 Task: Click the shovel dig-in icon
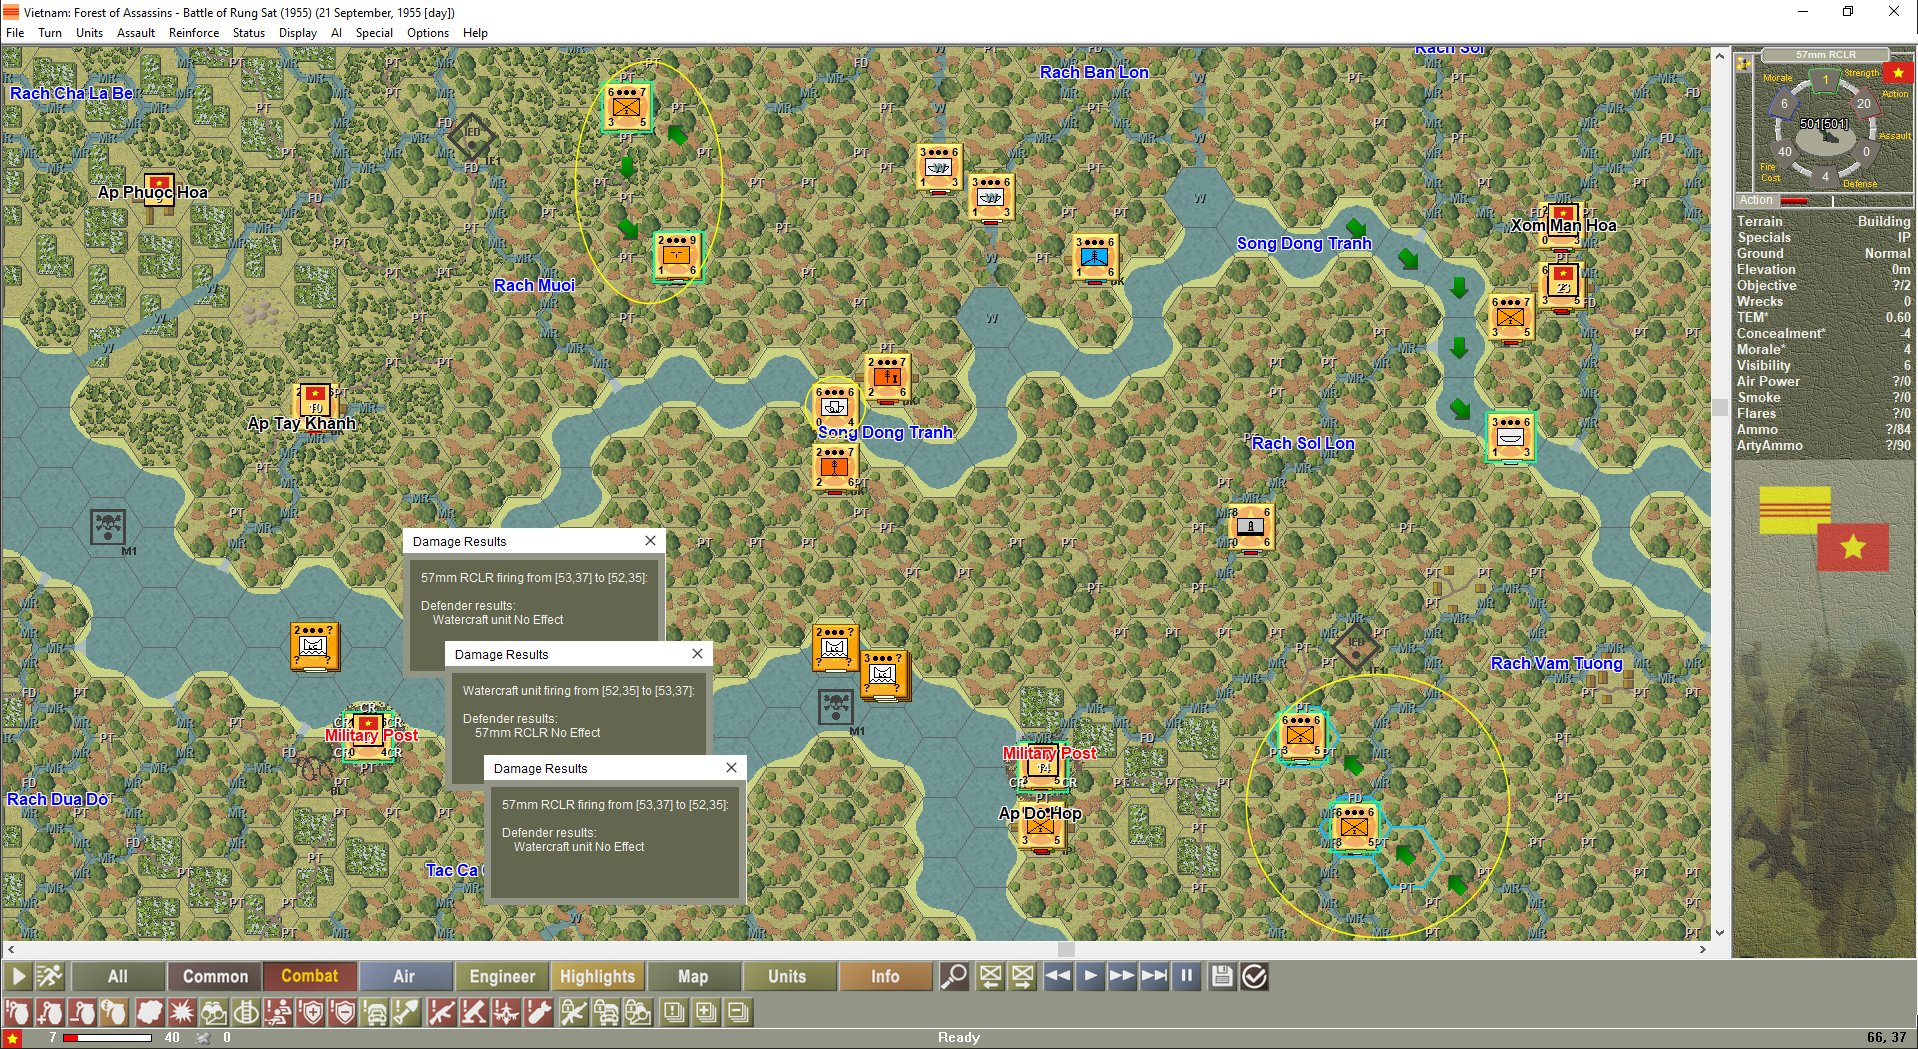[x=407, y=1012]
